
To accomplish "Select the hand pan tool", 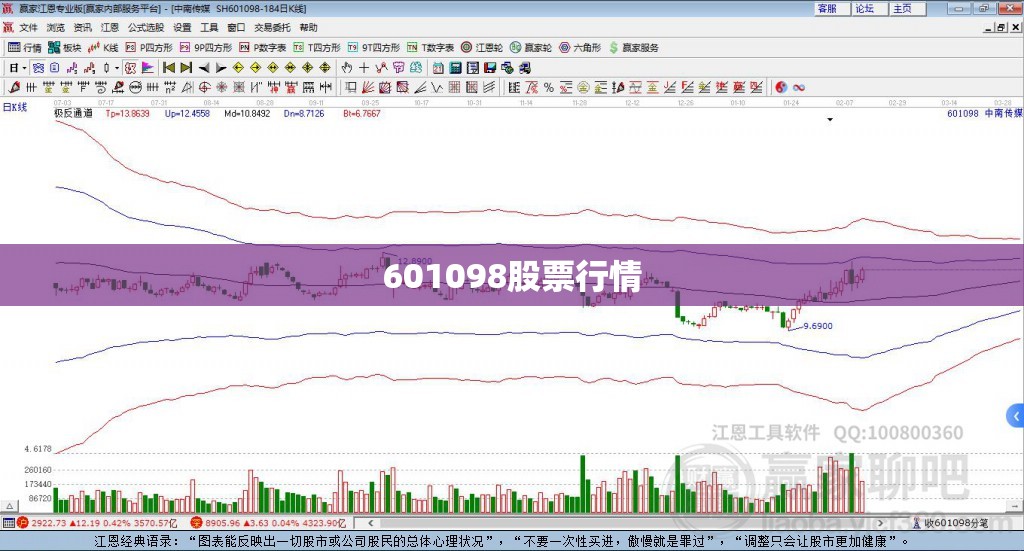I will pyautogui.click(x=347, y=68).
